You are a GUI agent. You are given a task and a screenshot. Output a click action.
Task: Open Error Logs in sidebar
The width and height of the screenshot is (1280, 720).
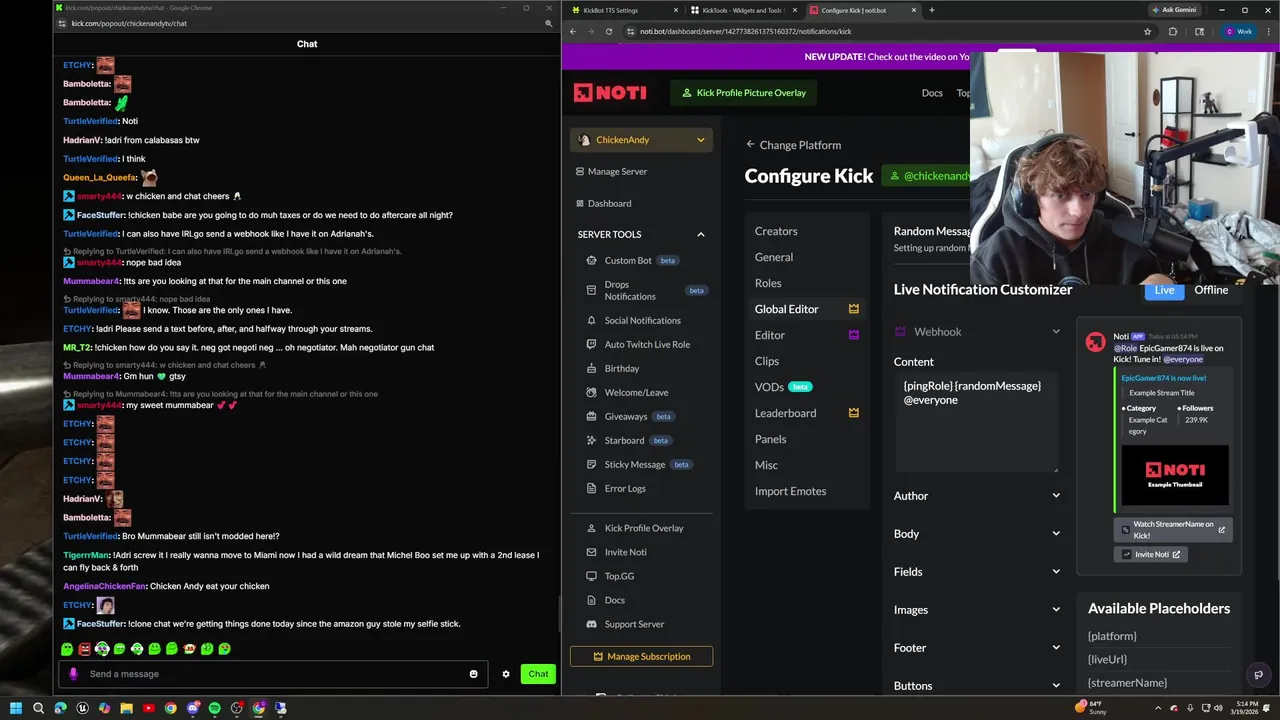pos(625,488)
